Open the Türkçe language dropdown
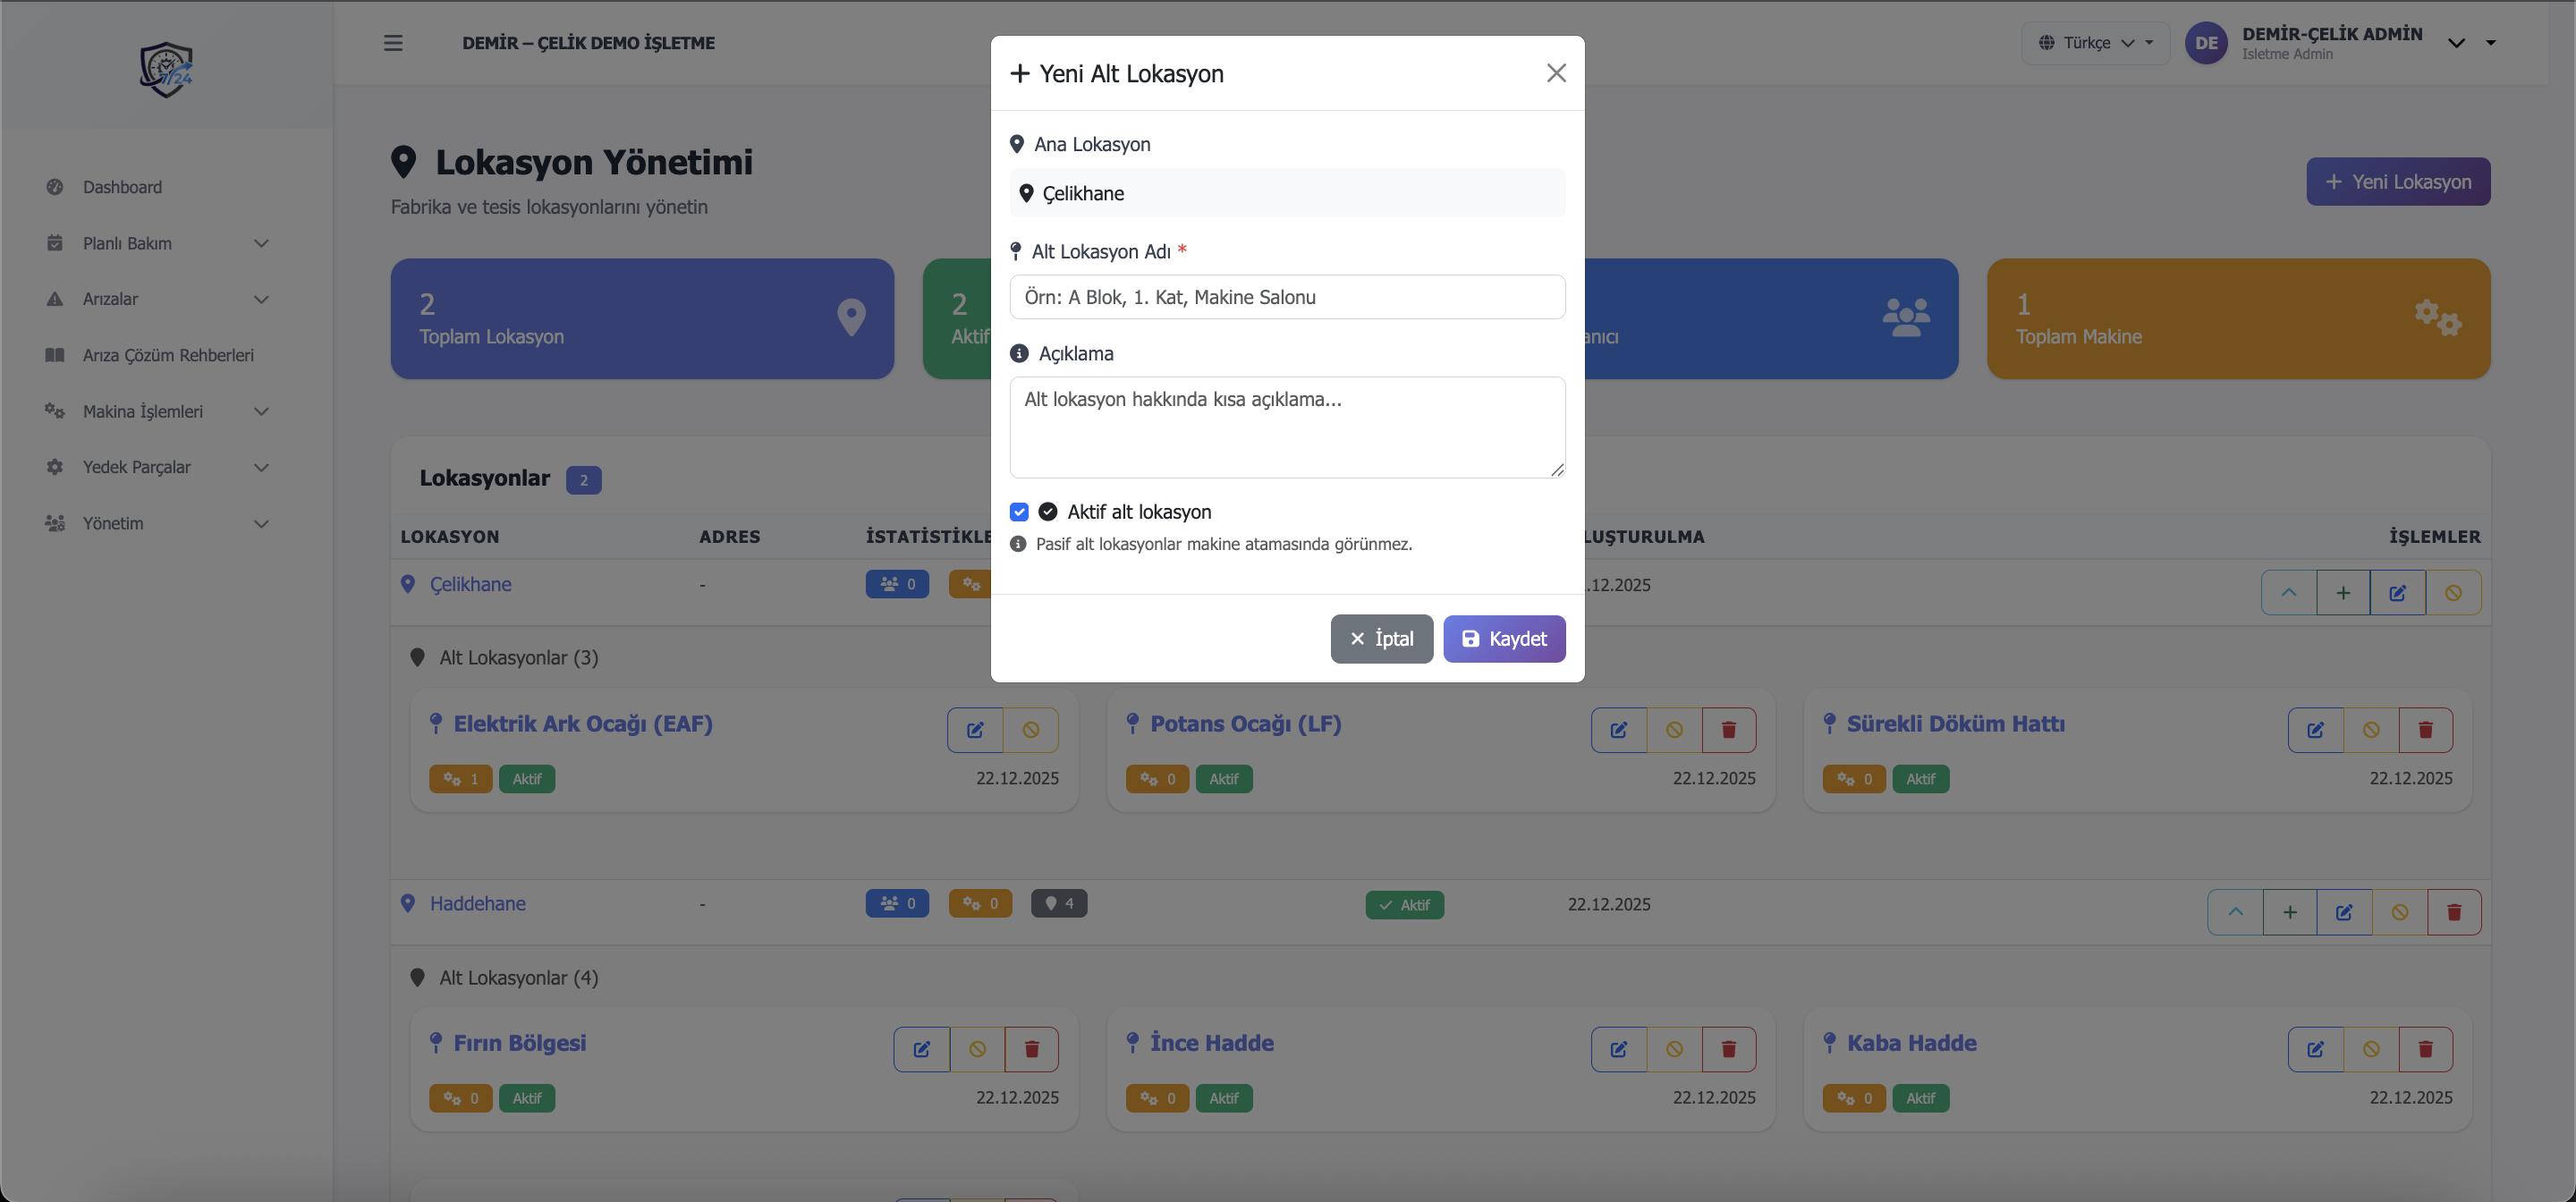 (x=2095, y=43)
